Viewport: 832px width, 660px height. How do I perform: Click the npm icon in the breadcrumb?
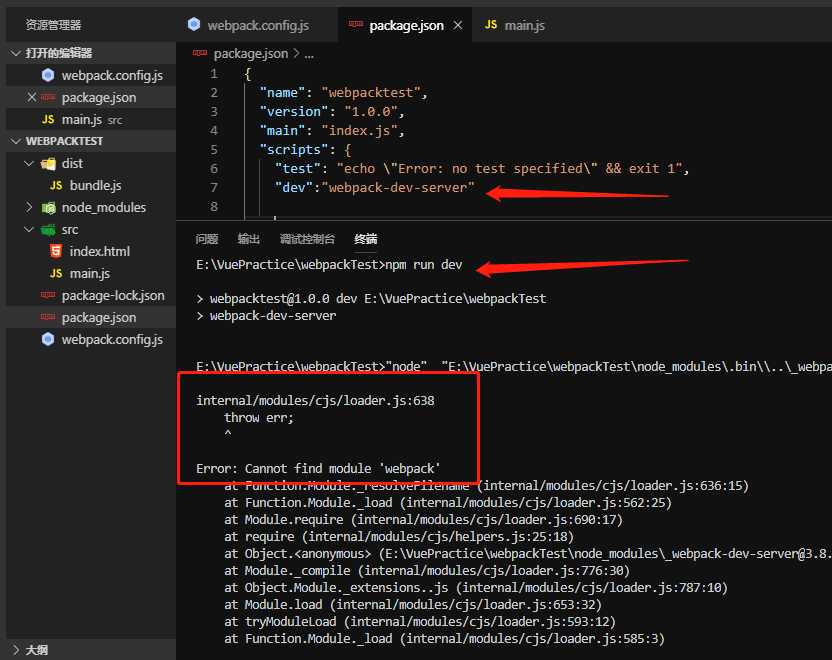(x=200, y=53)
